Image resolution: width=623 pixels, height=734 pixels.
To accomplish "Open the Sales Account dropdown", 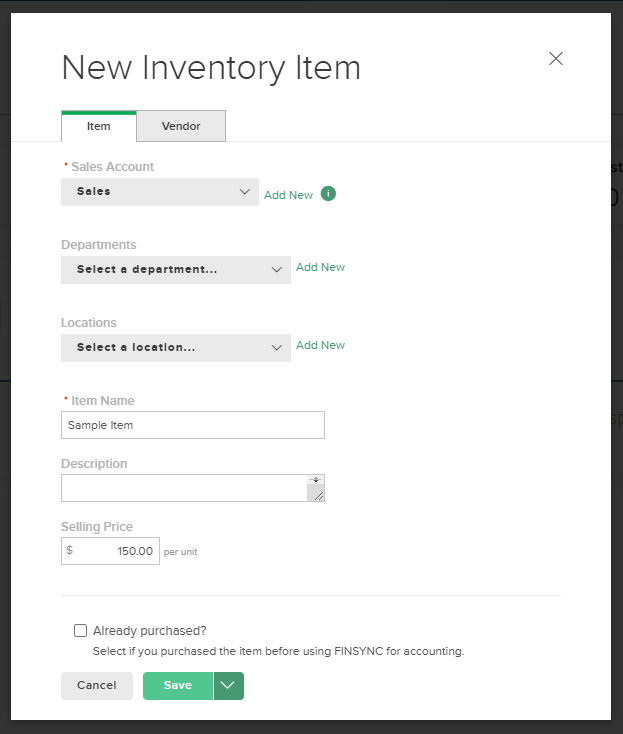I will pos(160,191).
